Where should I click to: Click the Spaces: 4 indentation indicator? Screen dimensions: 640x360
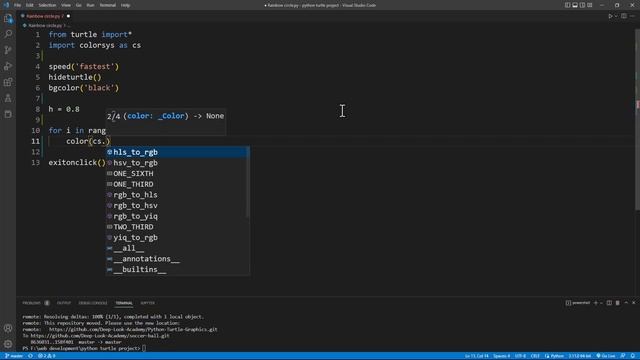pyautogui.click(x=502, y=356)
